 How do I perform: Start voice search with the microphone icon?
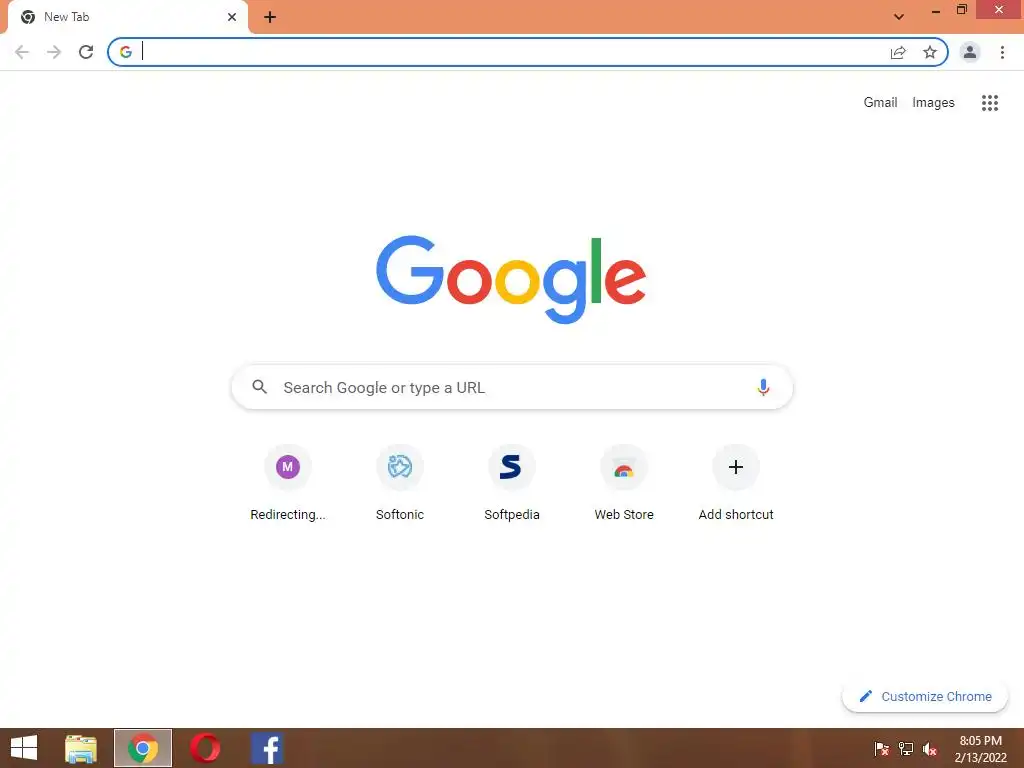[763, 387]
